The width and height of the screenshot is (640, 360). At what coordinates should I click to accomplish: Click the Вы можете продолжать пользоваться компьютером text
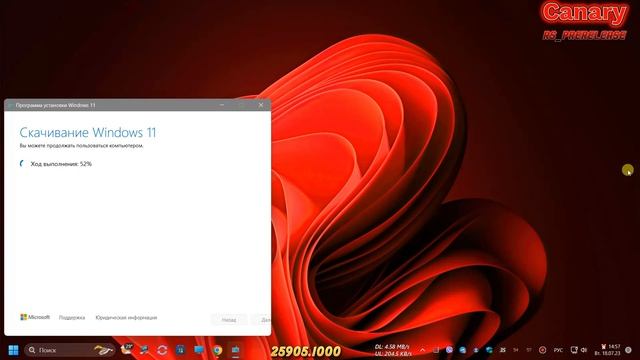pos(82,145)
